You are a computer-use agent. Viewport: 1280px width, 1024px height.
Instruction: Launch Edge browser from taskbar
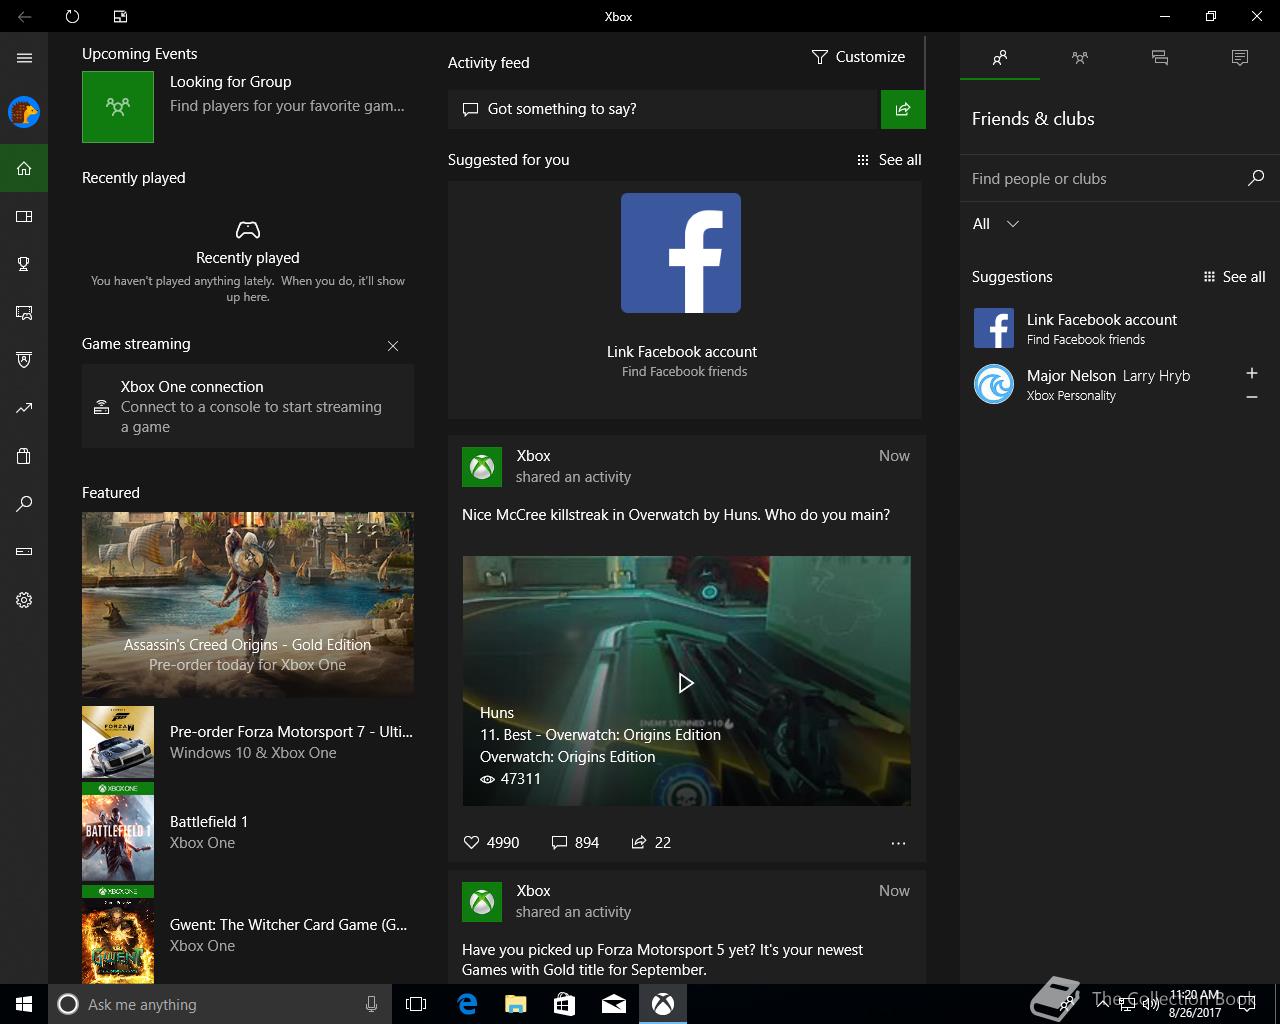467,1004
